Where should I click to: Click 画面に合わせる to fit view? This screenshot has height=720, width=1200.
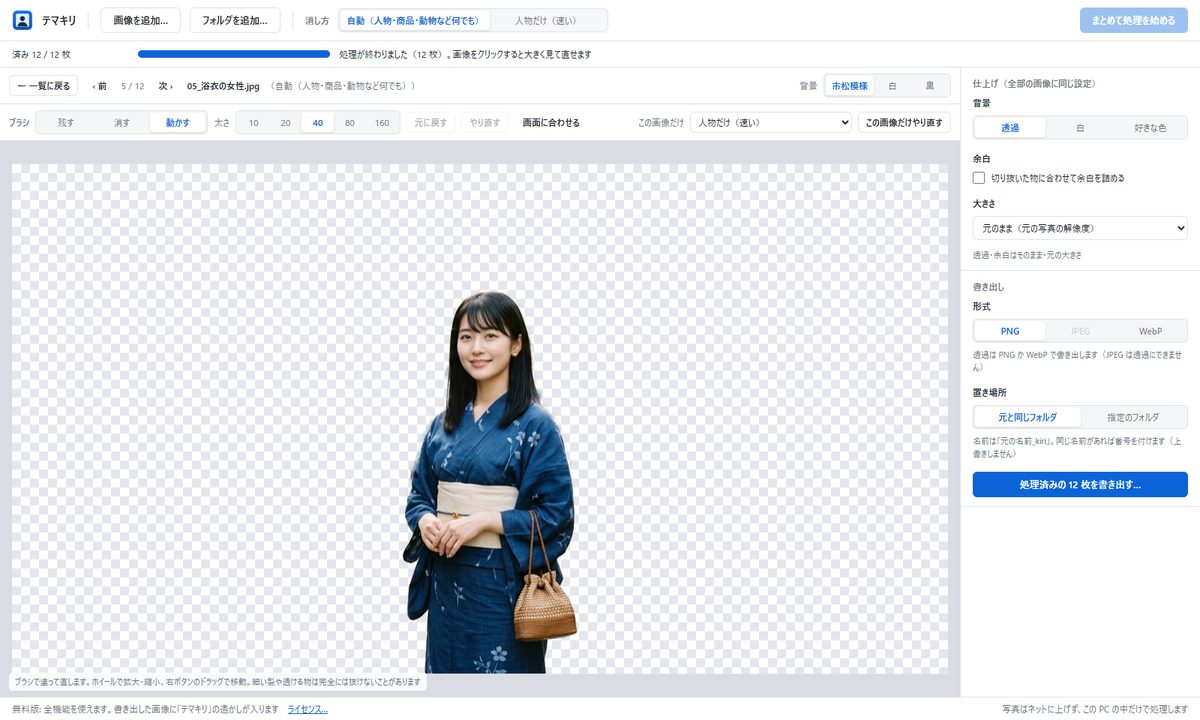[x=551, y=123]
